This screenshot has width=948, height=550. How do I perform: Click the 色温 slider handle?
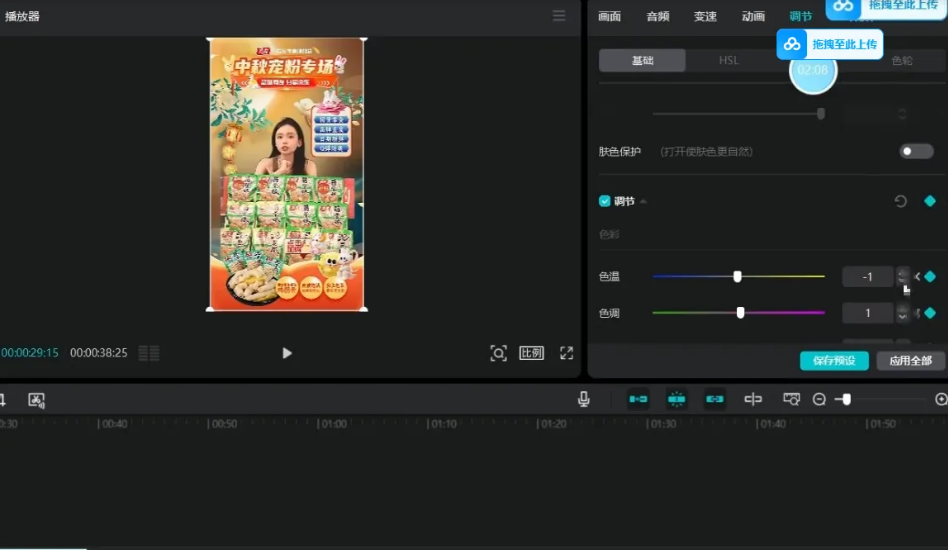coord(737,276)
